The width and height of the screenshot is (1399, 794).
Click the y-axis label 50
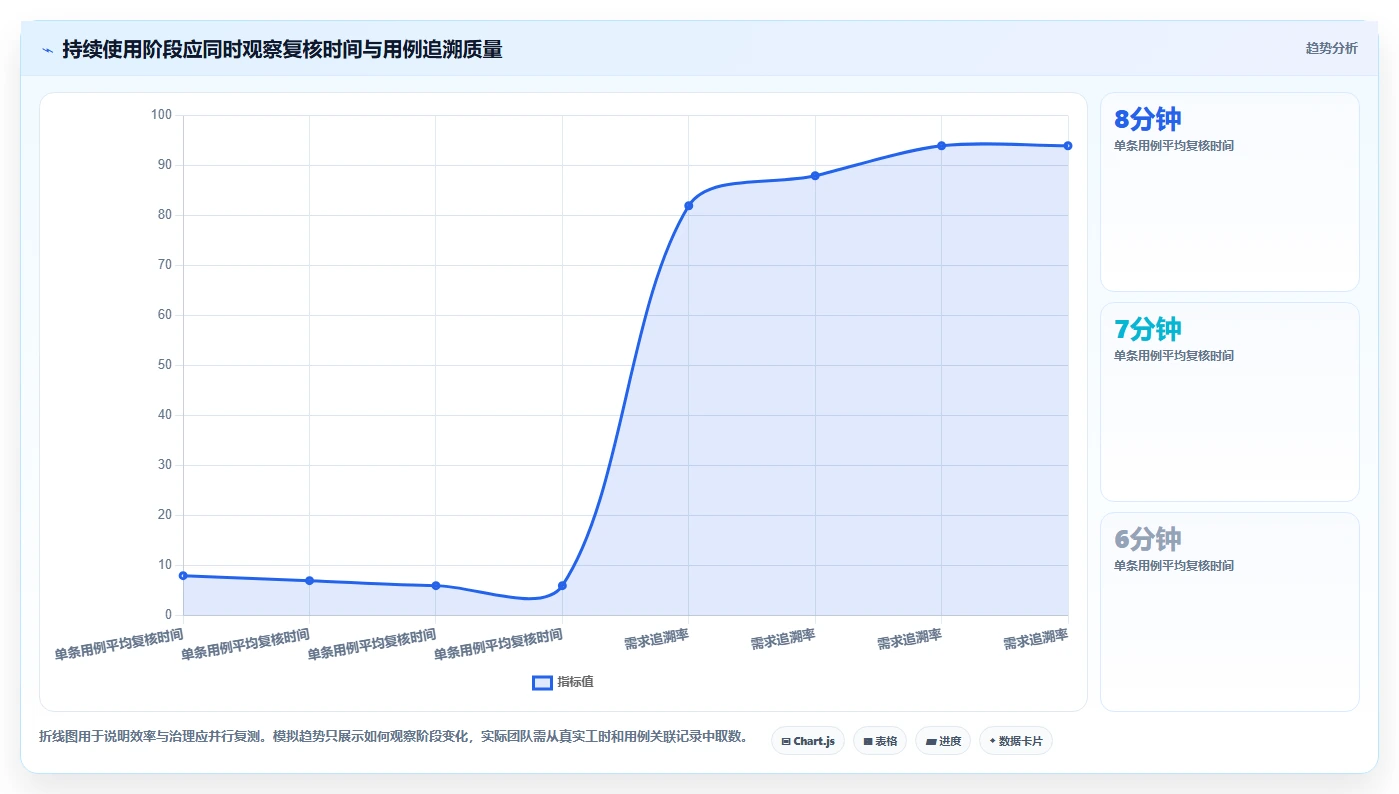[165, 365]
